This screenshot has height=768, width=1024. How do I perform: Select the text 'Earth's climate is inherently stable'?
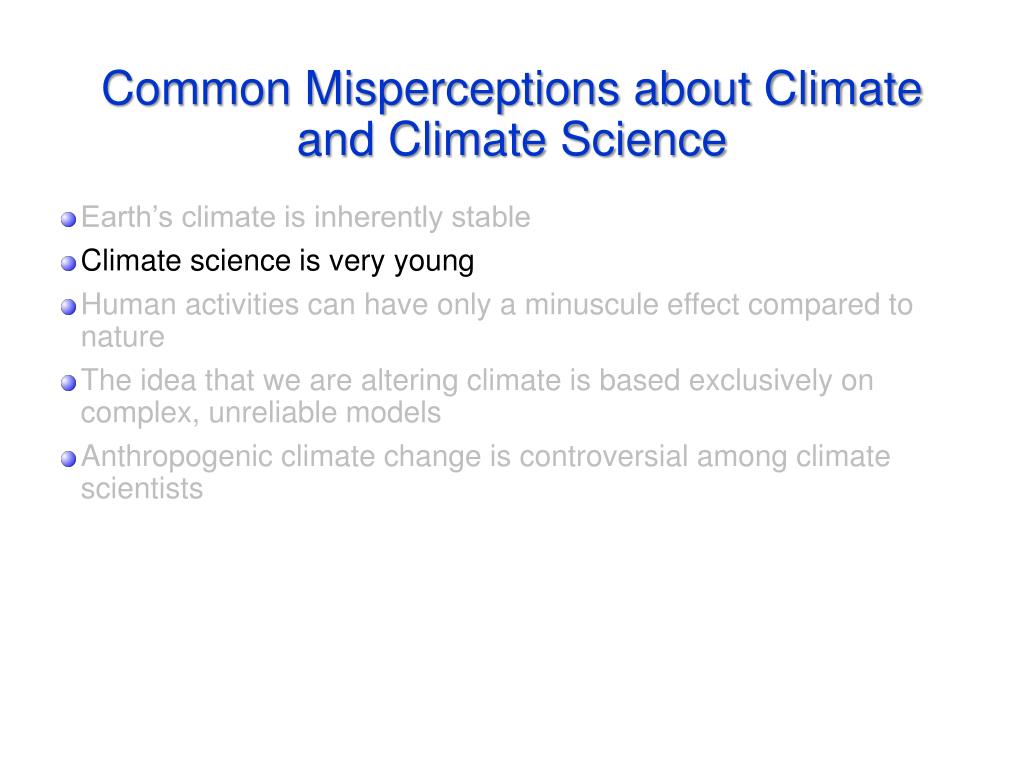(x=306, y=217)
